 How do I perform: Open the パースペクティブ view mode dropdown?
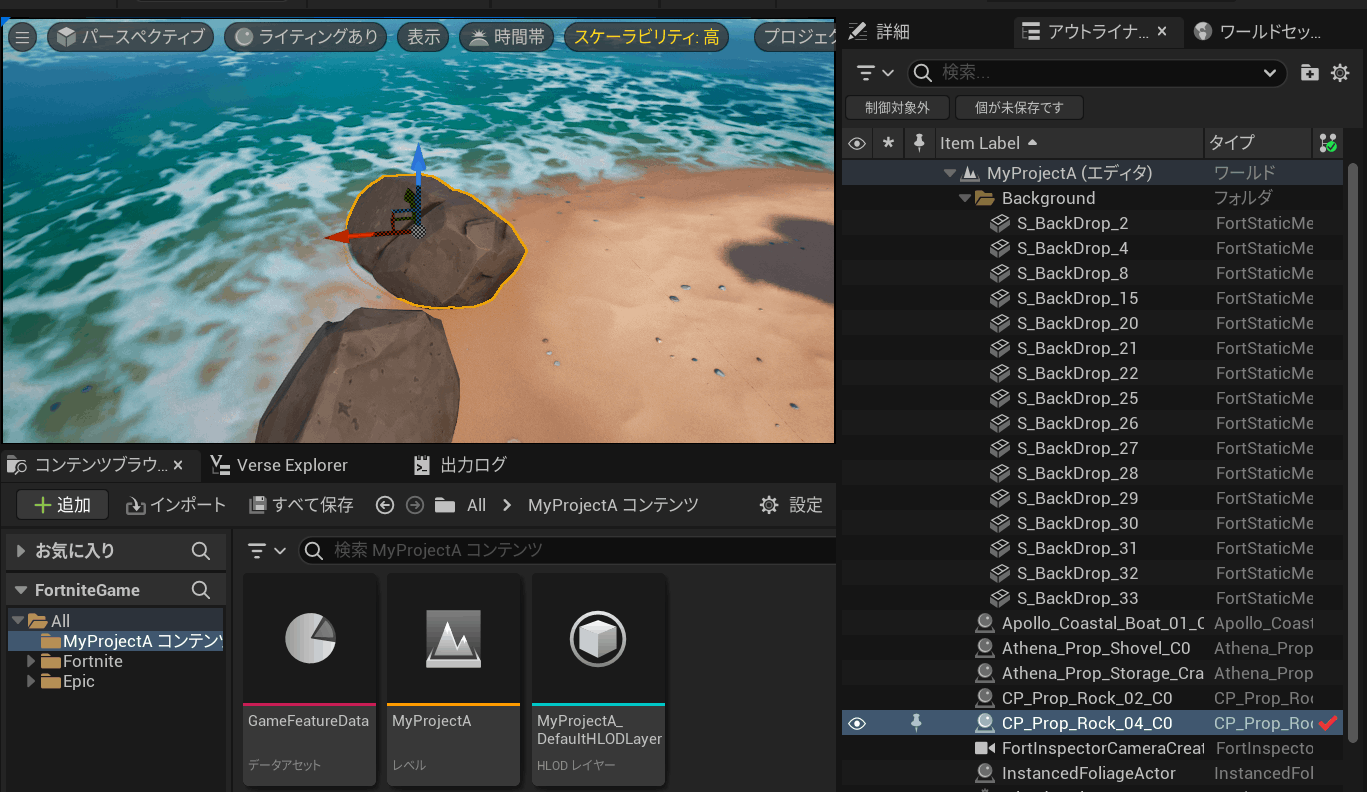pos(131,38)
